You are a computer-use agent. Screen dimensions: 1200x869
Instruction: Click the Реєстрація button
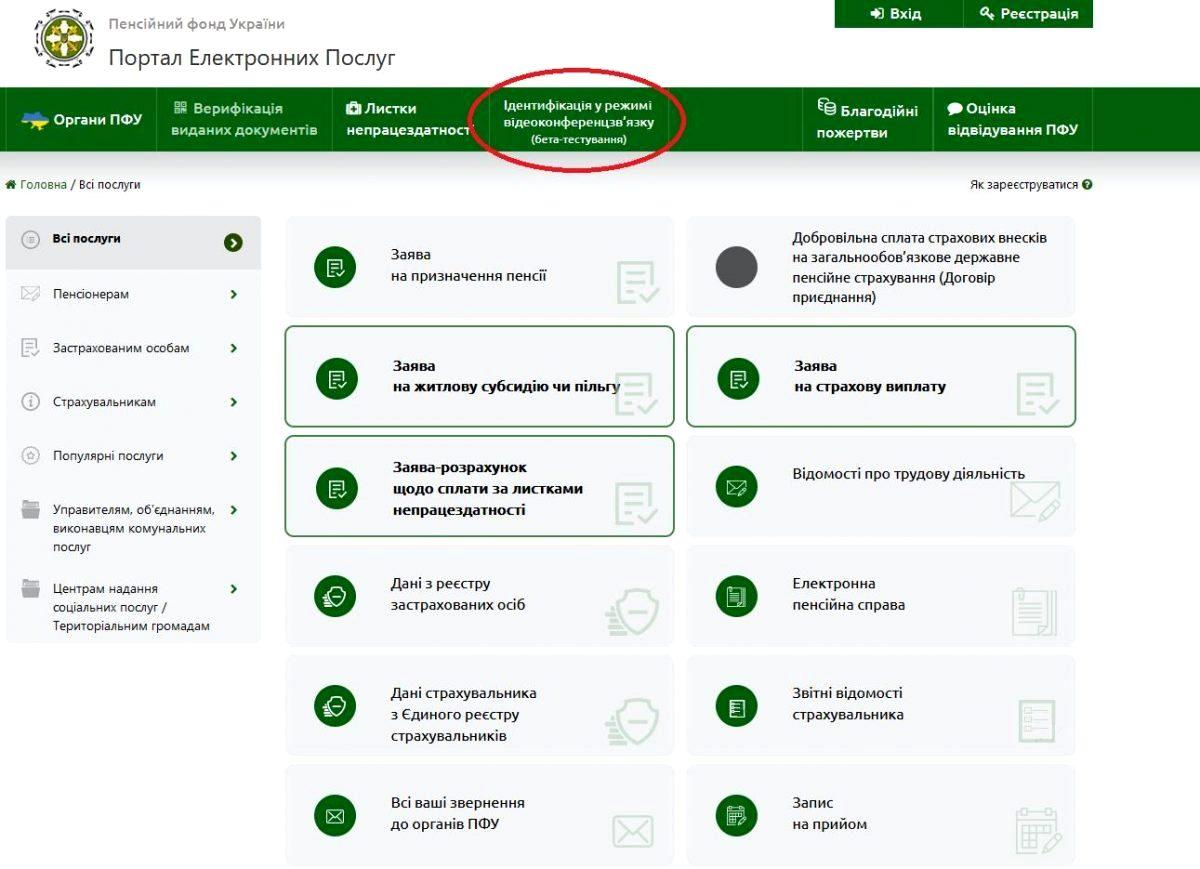(x=1029, y=14)
